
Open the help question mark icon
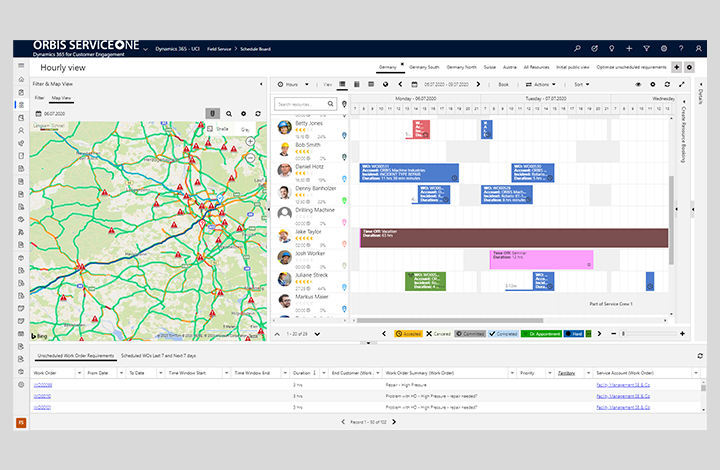[x=681, y=48]
